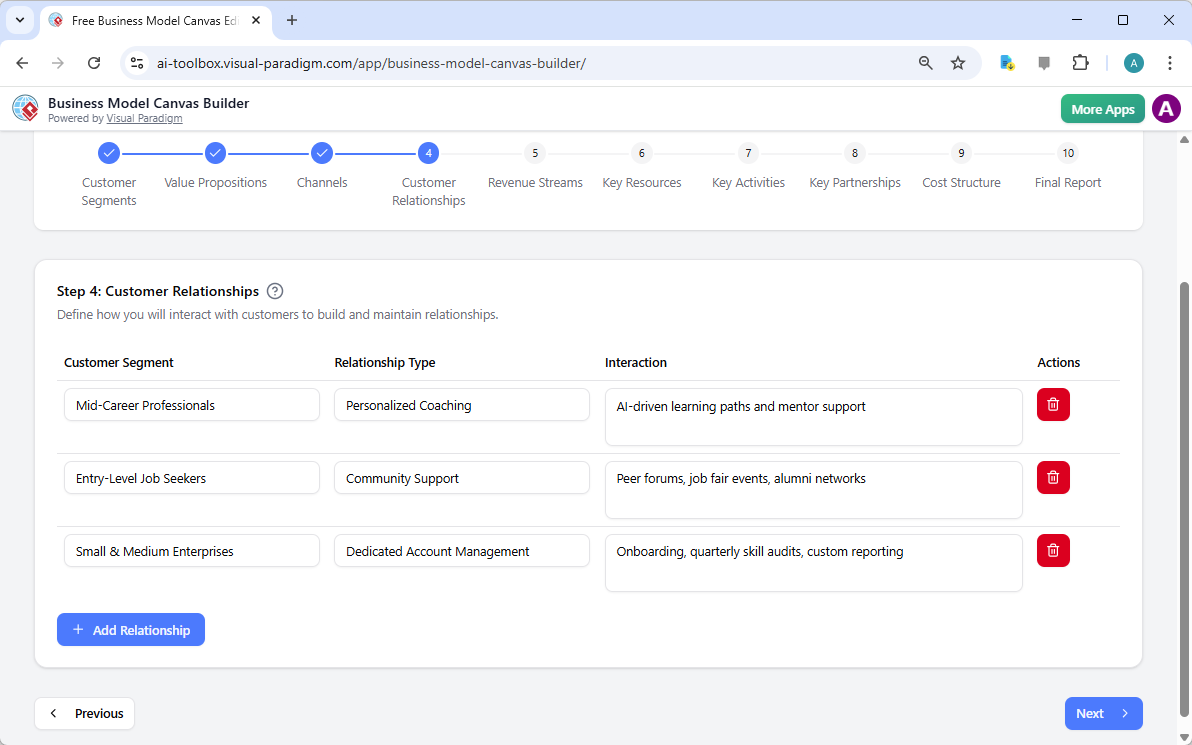Open the zoom lens icon in the address bar
The height and width of the screenshot is (745, 1192).
[925, 62]
